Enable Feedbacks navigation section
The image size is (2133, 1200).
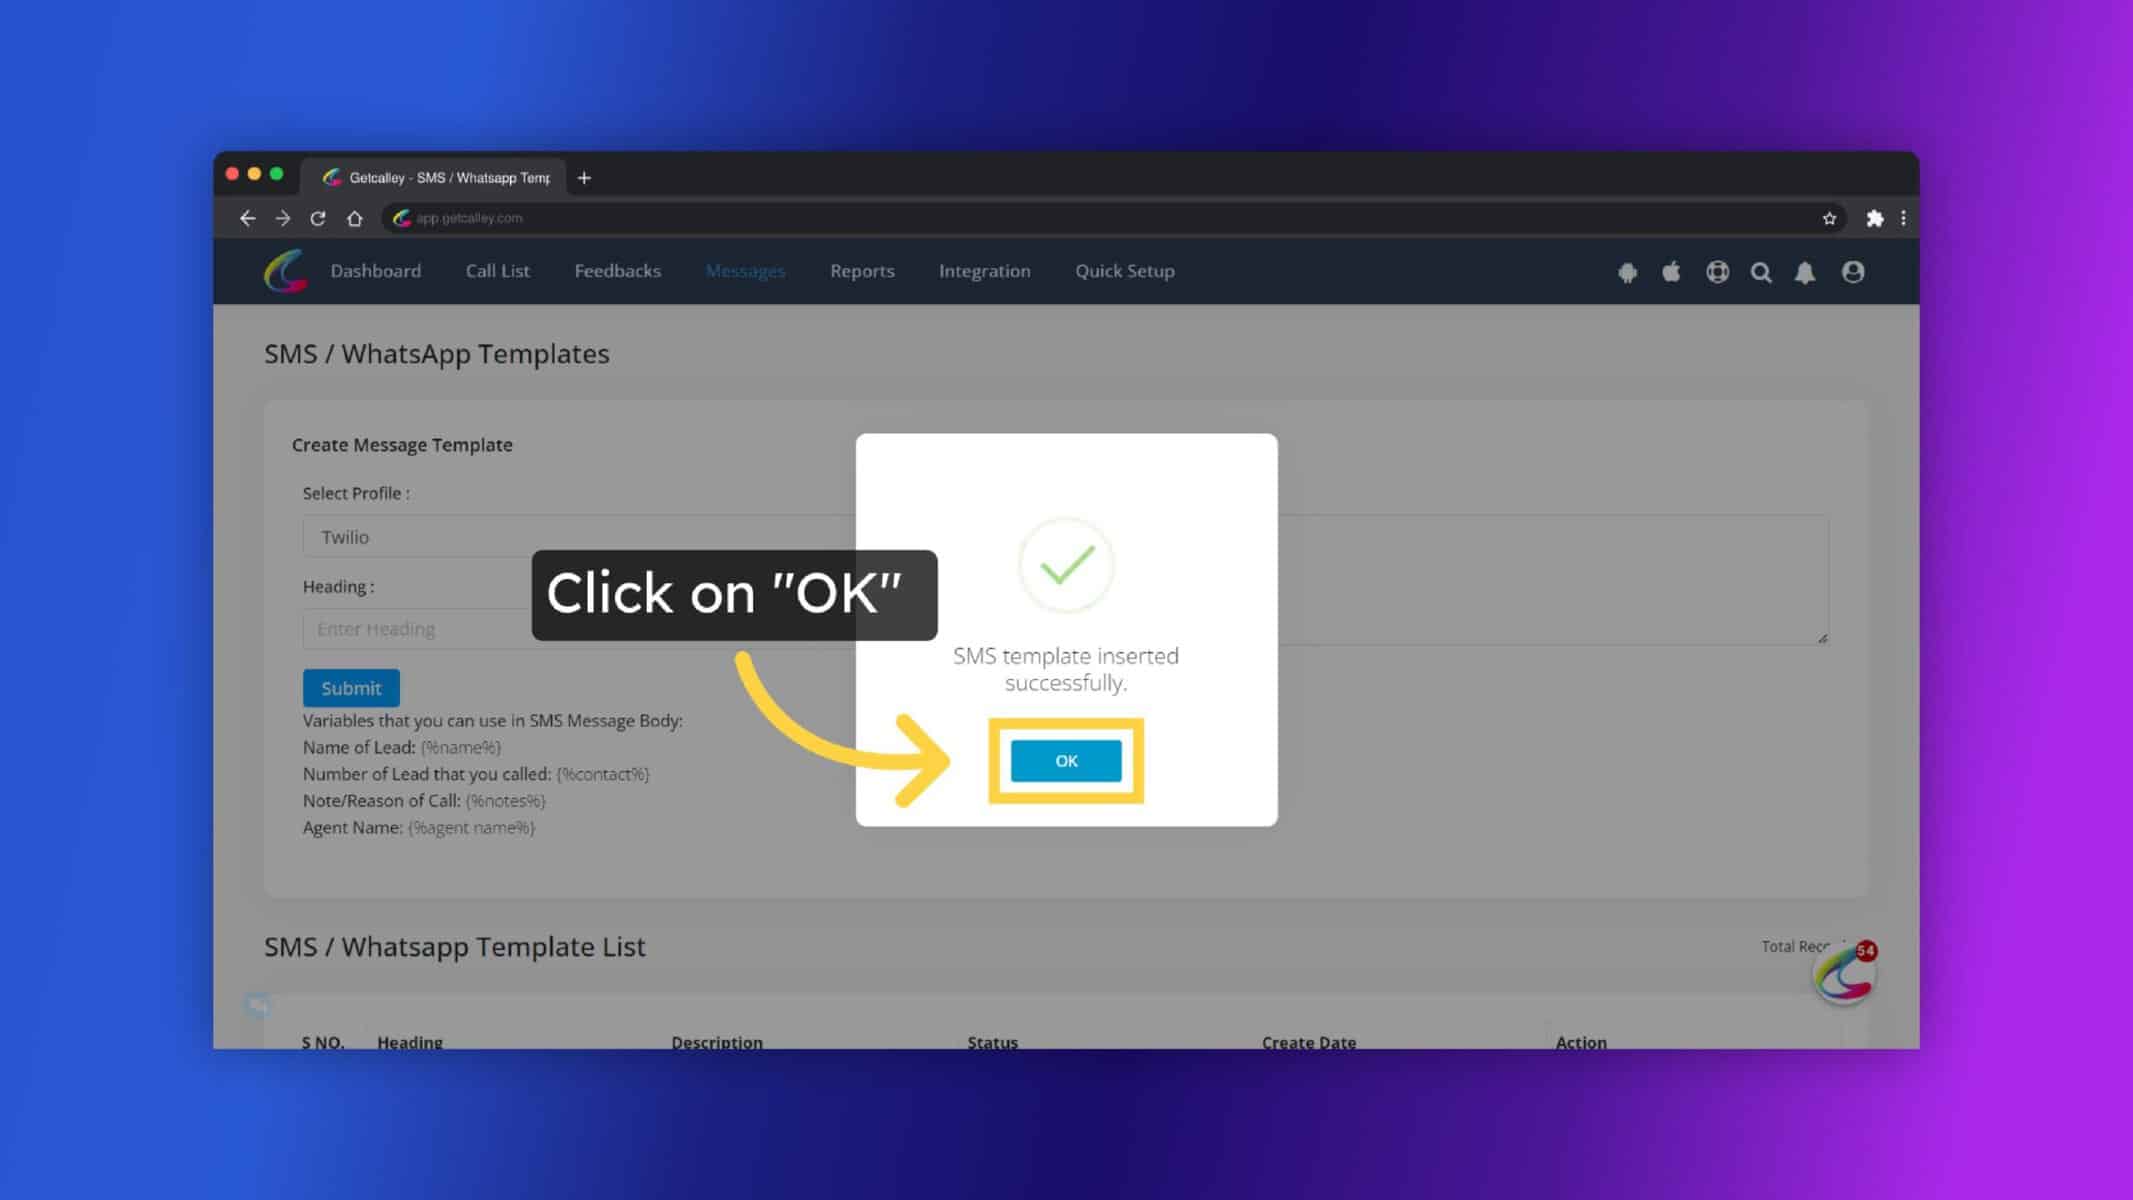[617, 271]
